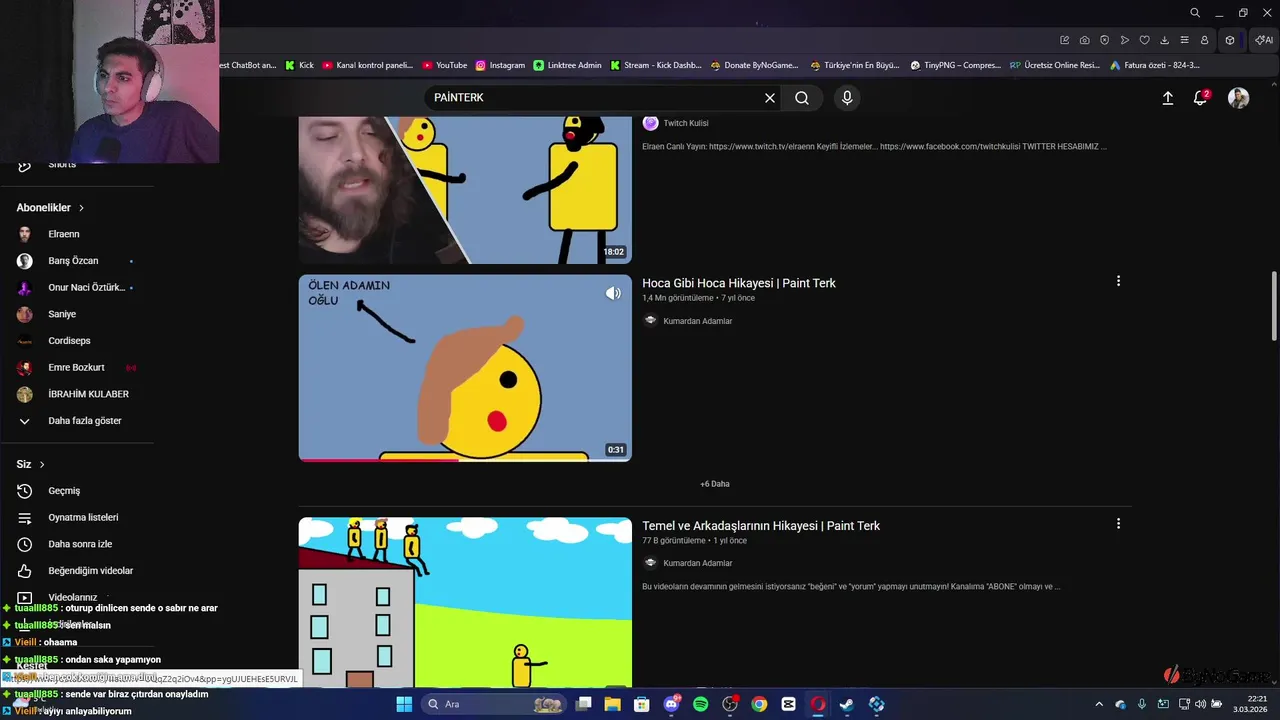Expand the Siz section chevron
1280x720 pixels.
pyautogui.click(x=42, y=464)
